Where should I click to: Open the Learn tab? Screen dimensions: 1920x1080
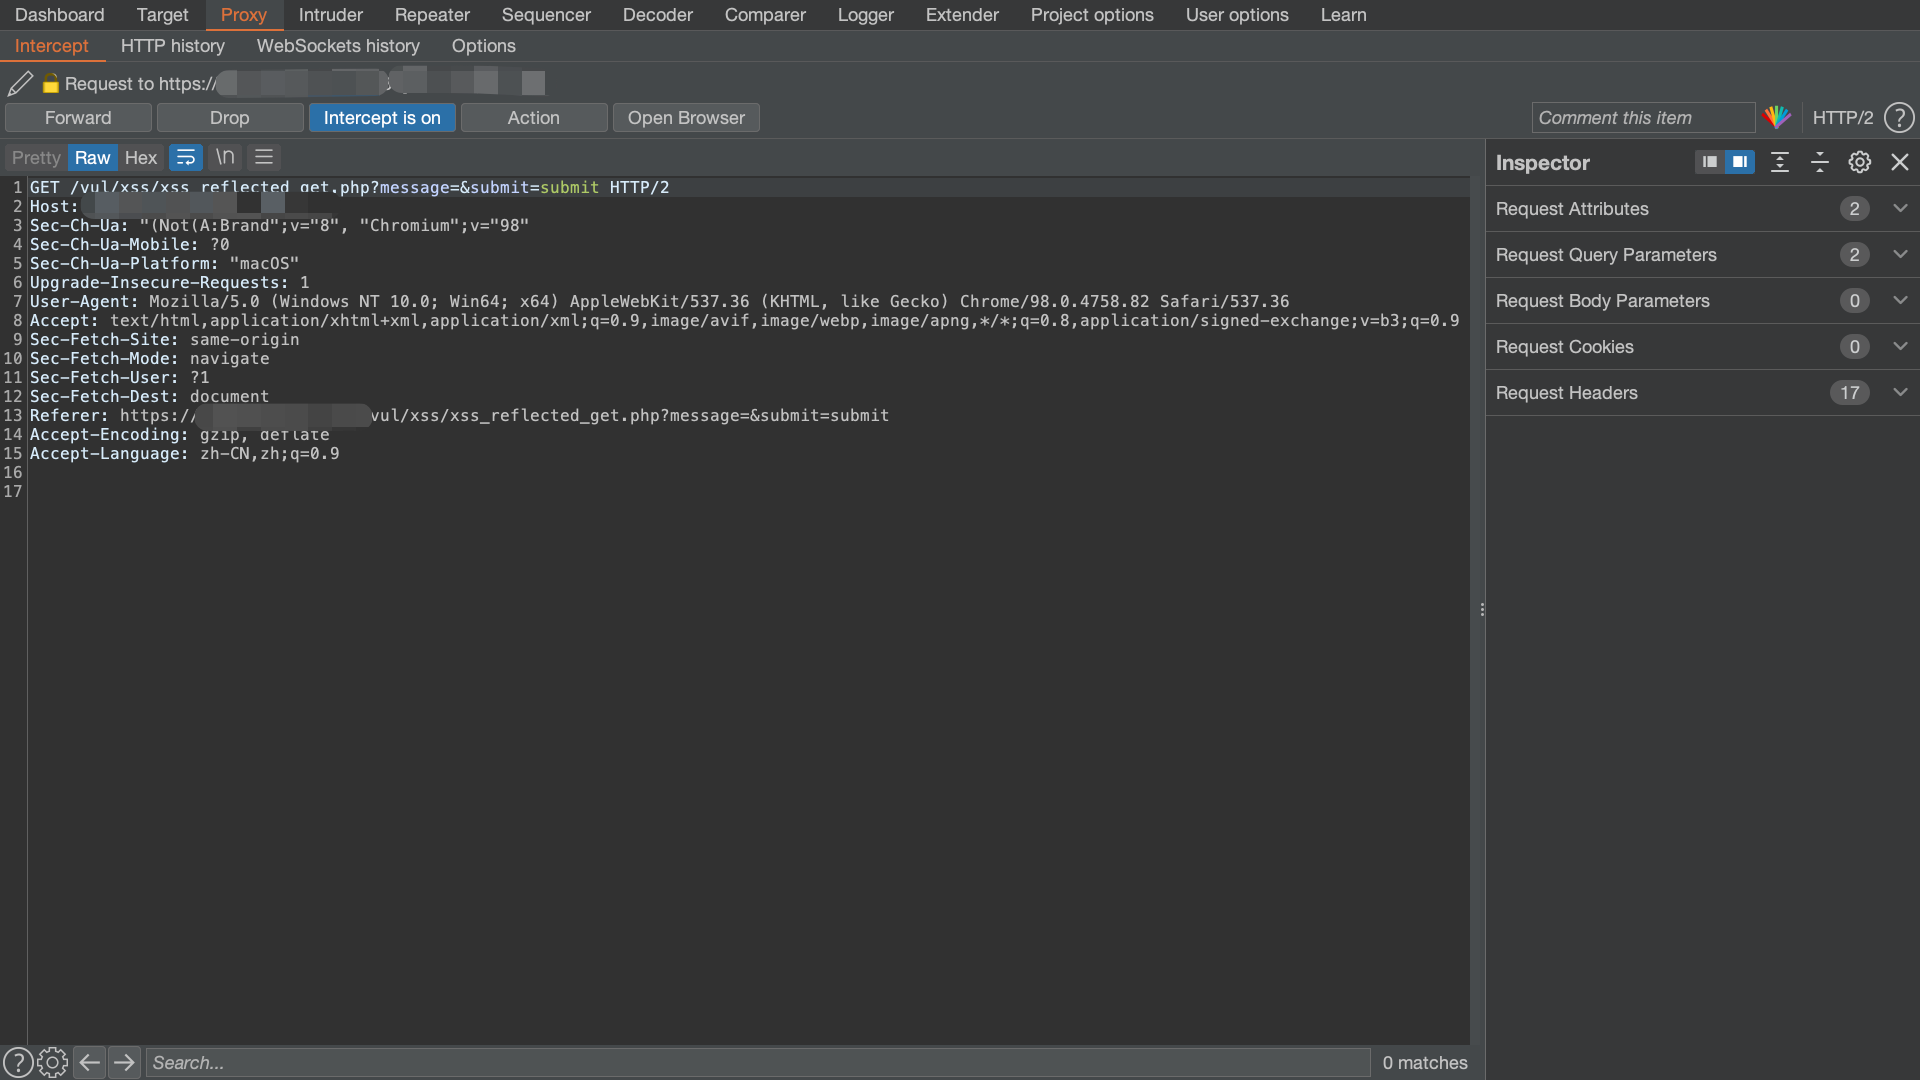click(1343, 15)
